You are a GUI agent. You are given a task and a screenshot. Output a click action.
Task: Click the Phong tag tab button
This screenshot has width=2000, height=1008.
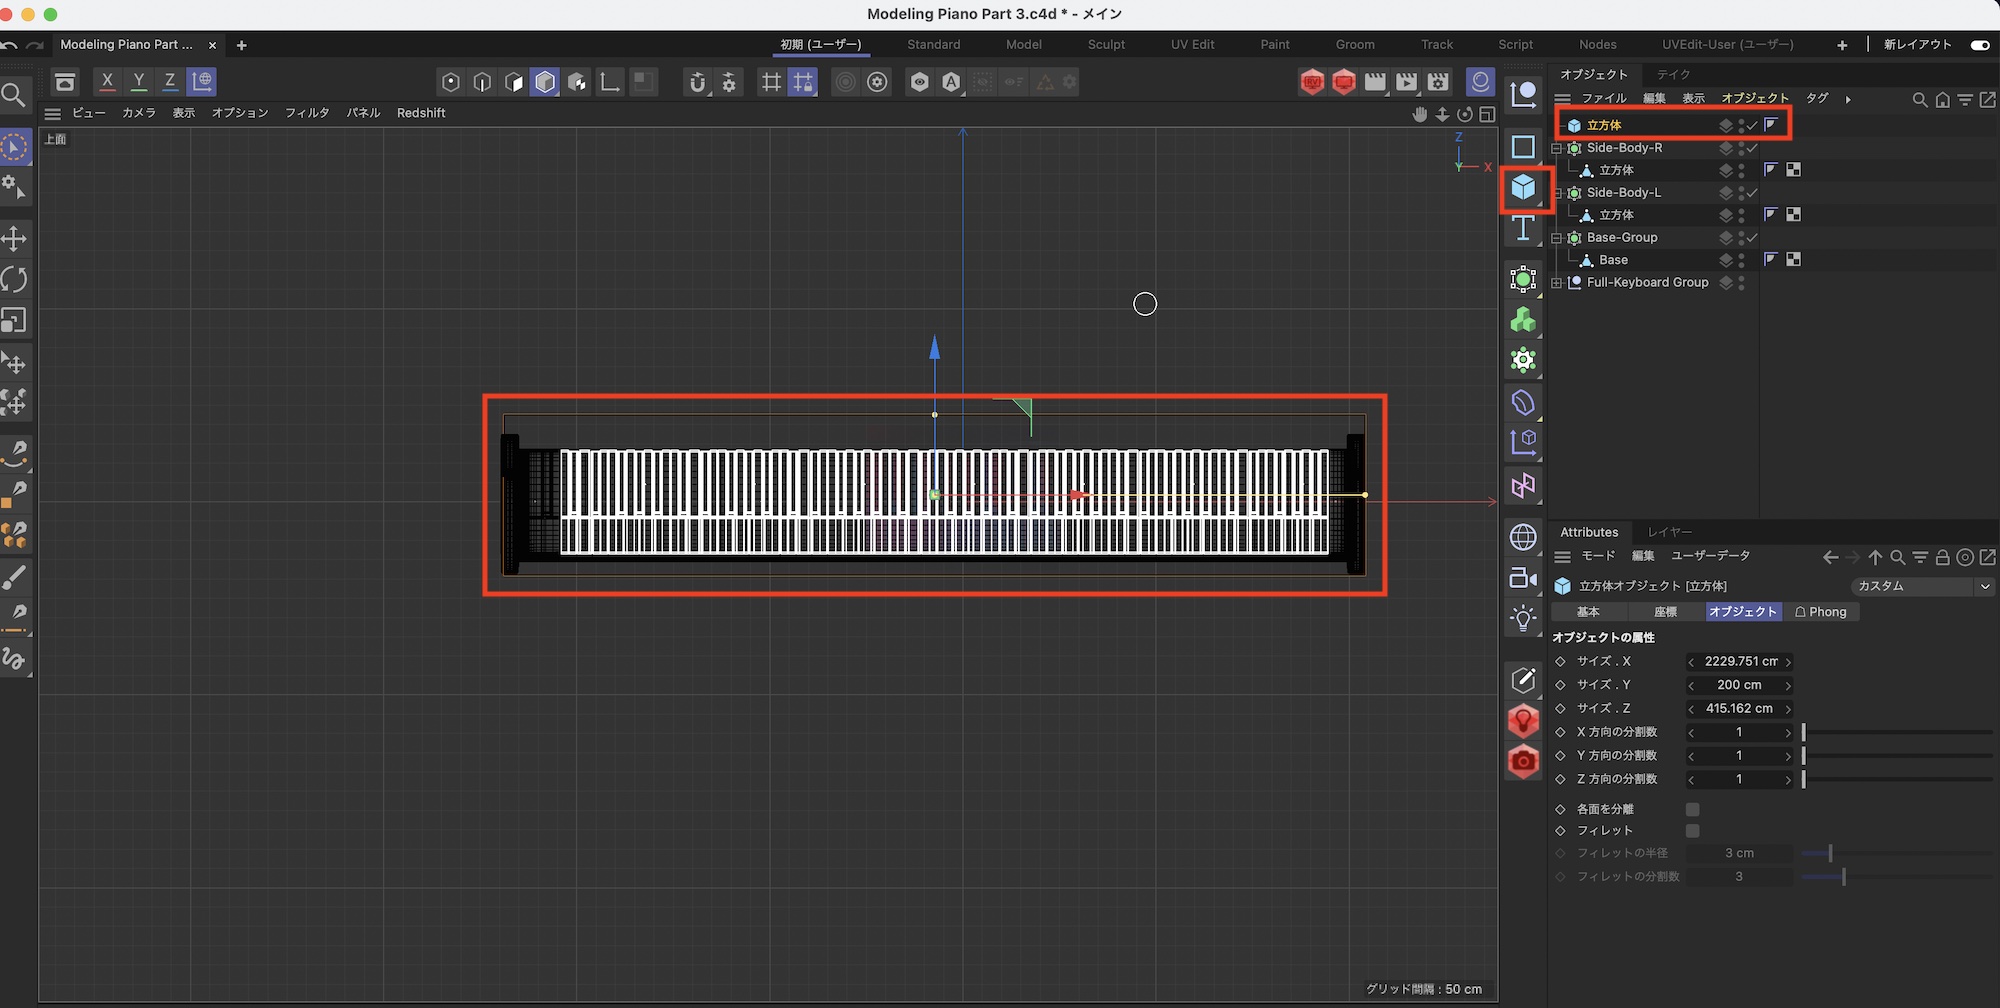click(x=1820, y=612)
